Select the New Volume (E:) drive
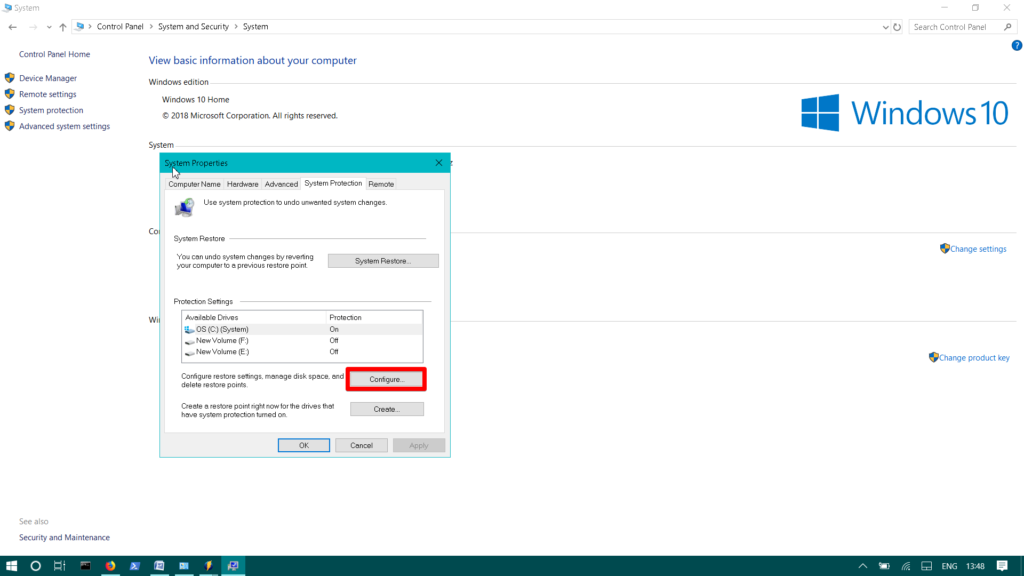This screenshot has width=1024, height=576. point(302,352)
